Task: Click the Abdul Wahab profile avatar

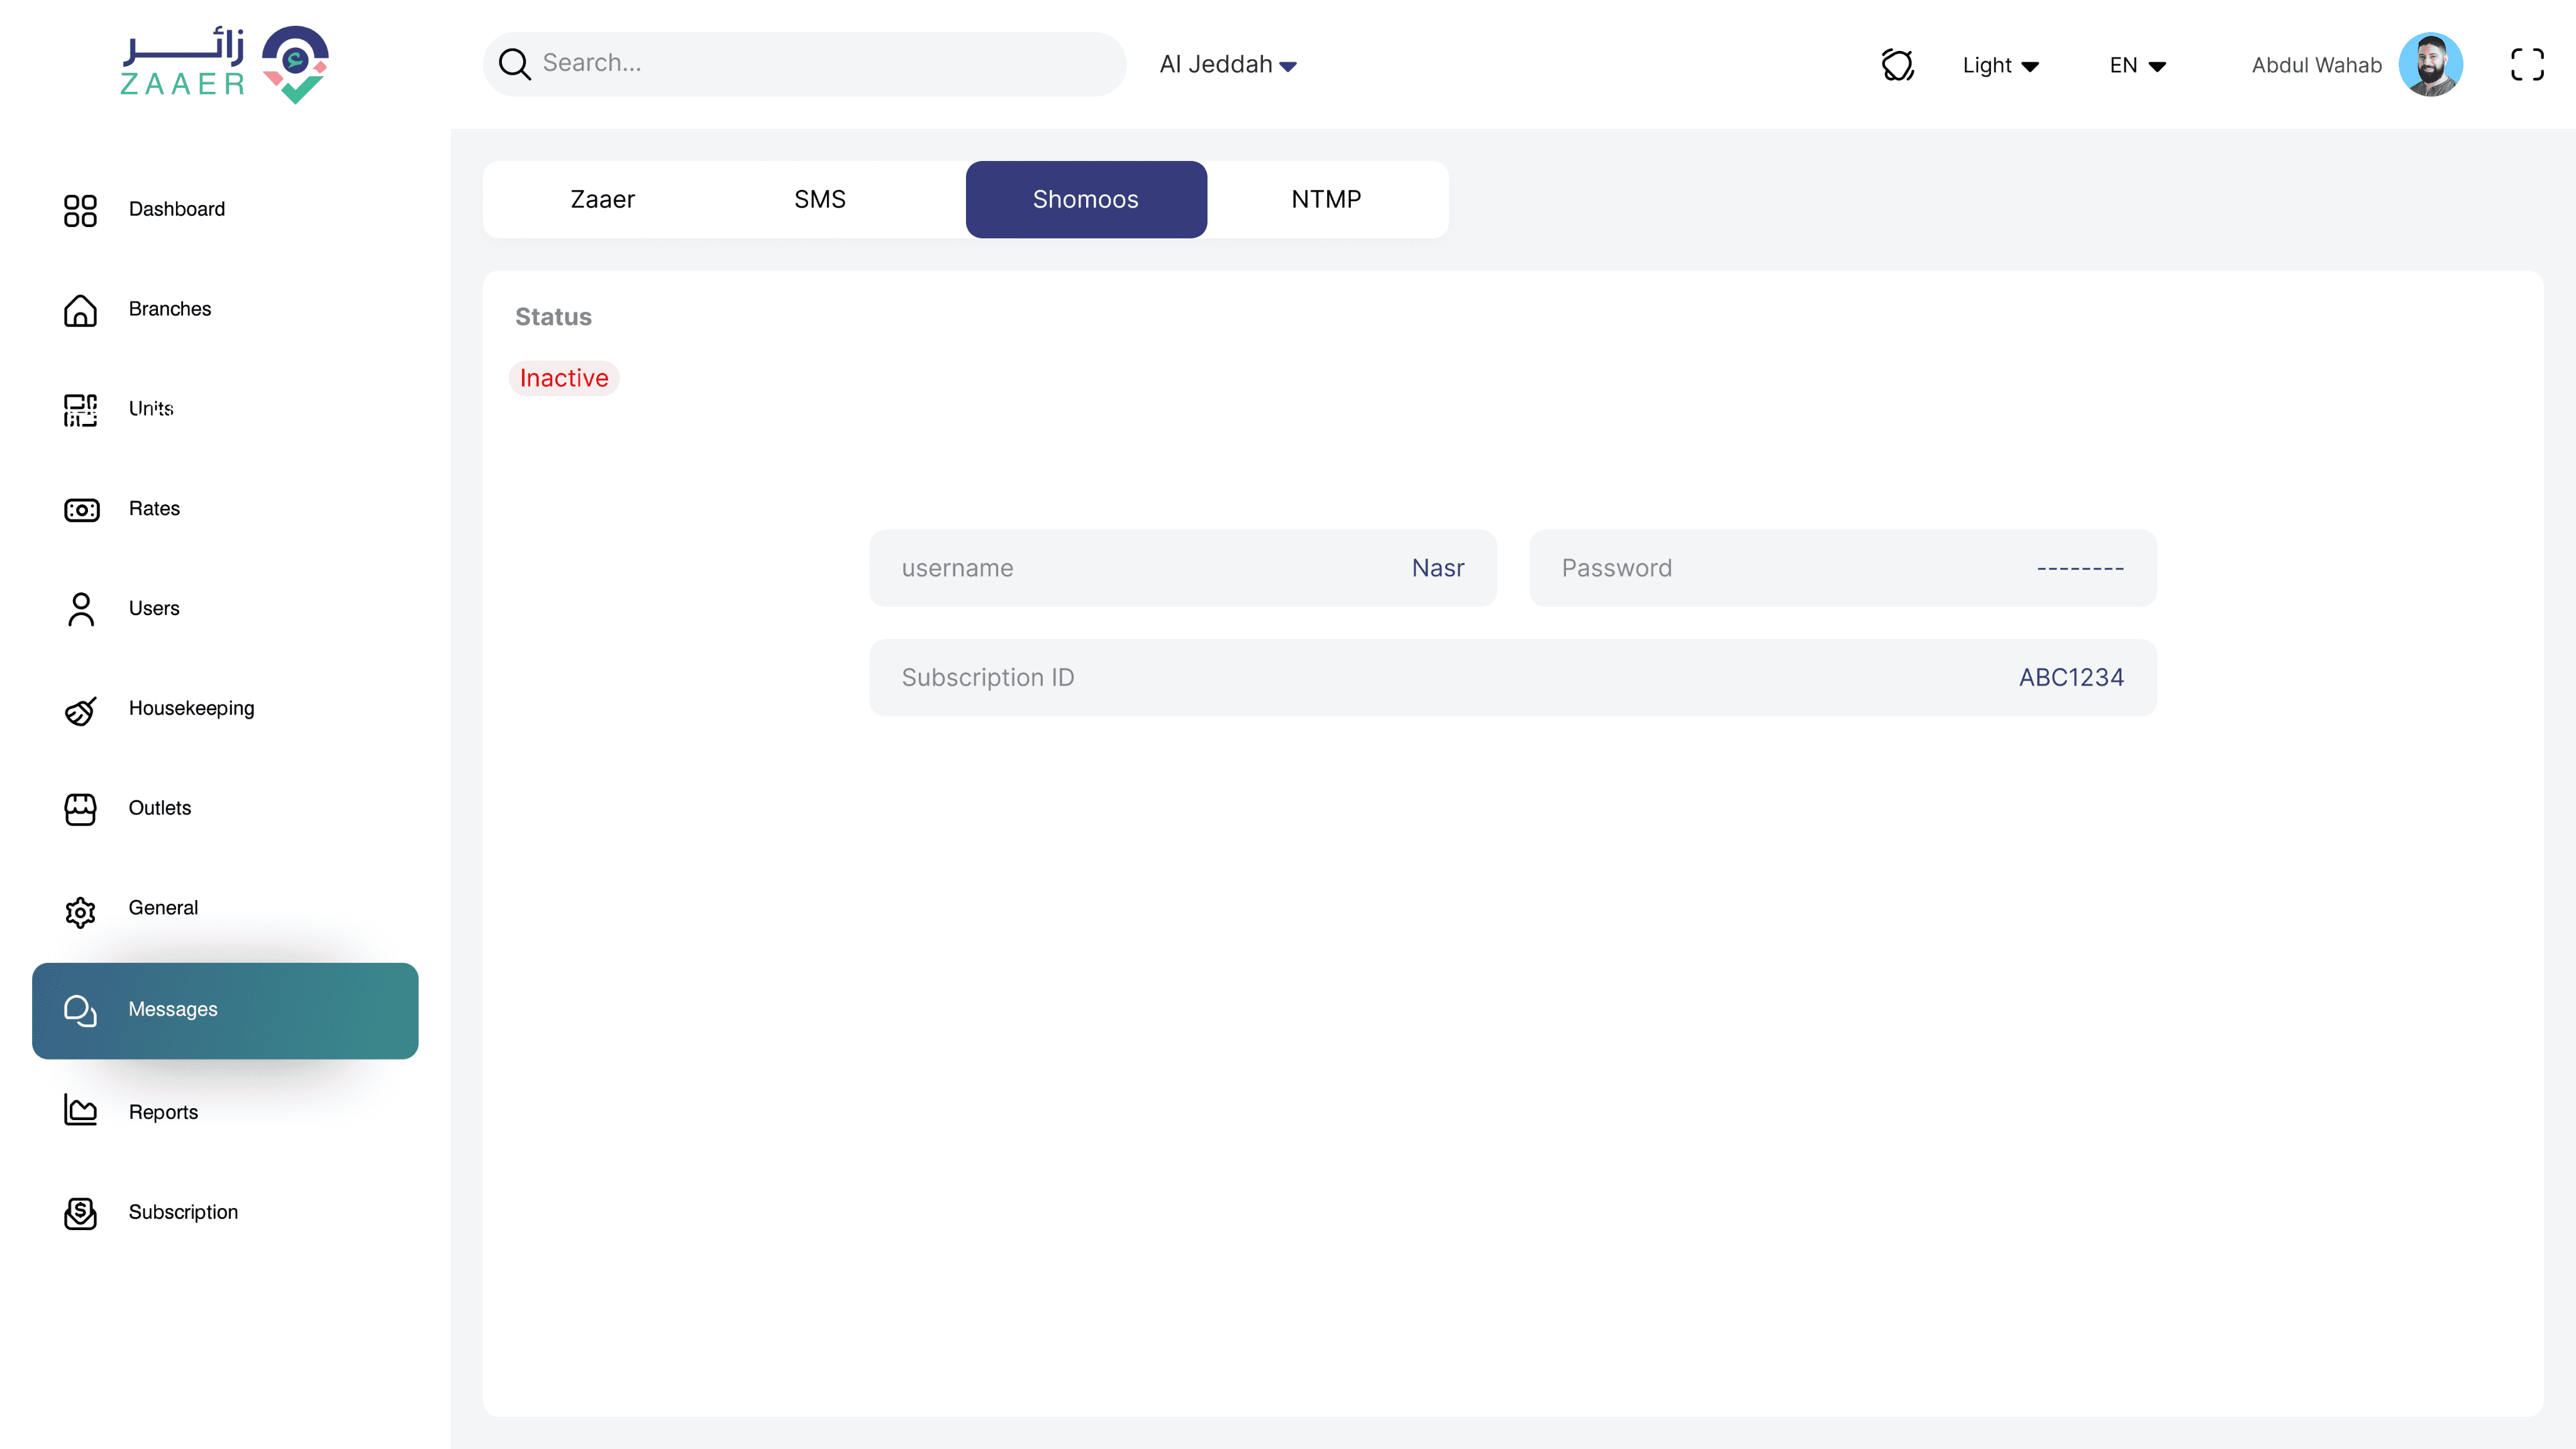Action: [2430, 65]
